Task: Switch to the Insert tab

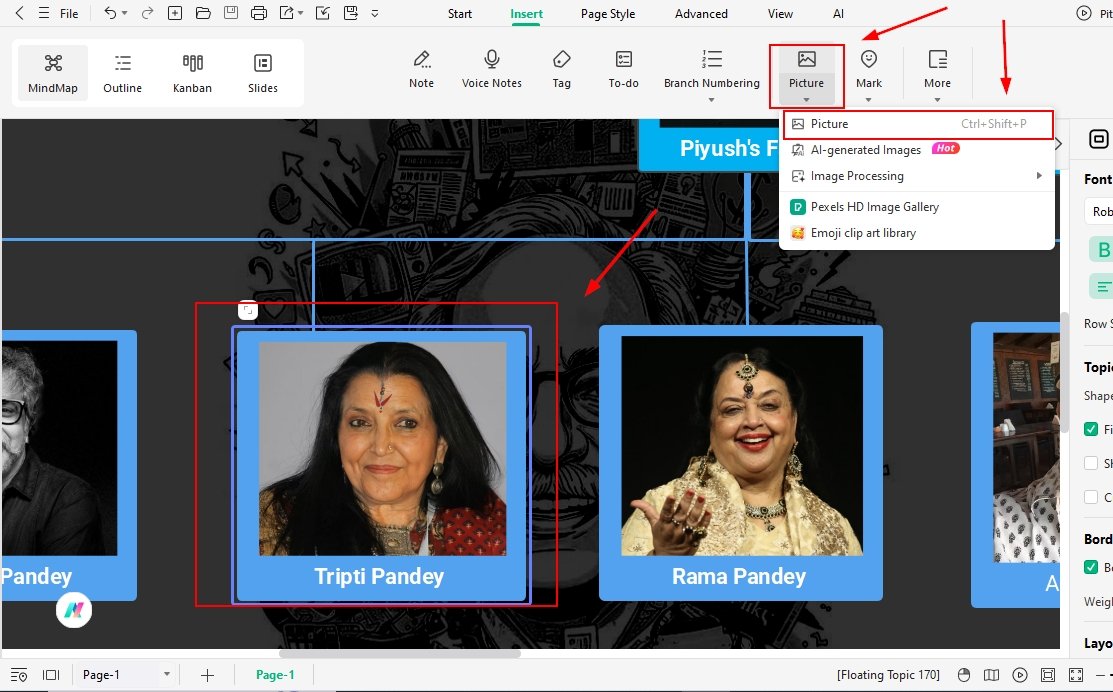Action: coord(527,13)
